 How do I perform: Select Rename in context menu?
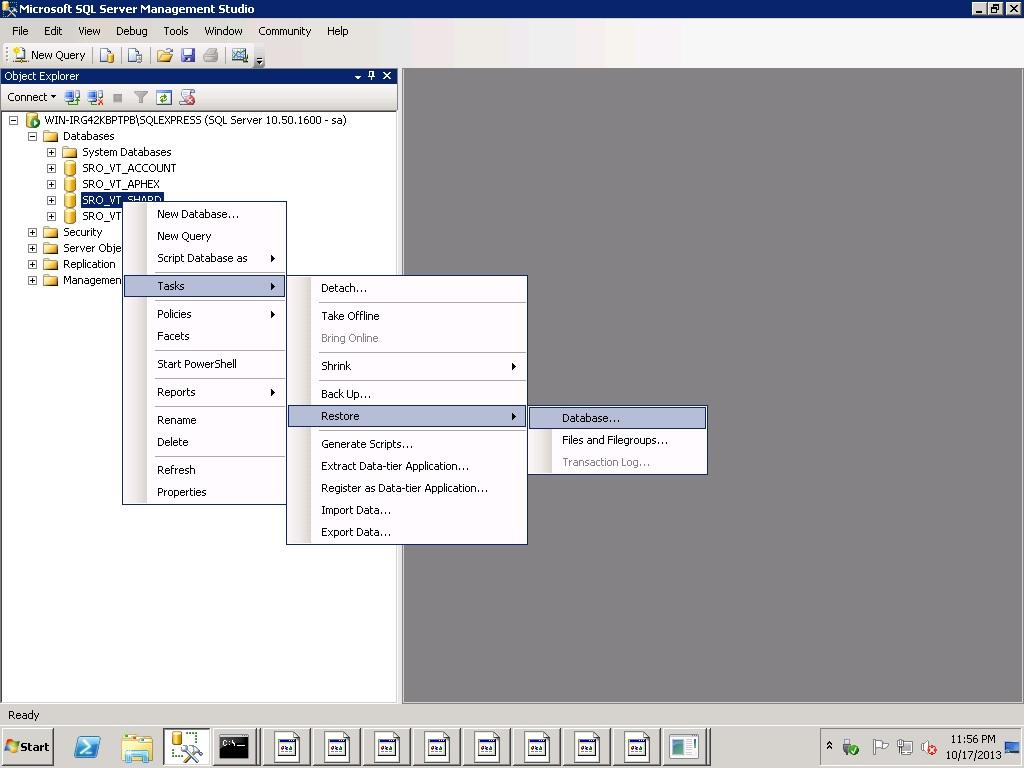point(204,420)
